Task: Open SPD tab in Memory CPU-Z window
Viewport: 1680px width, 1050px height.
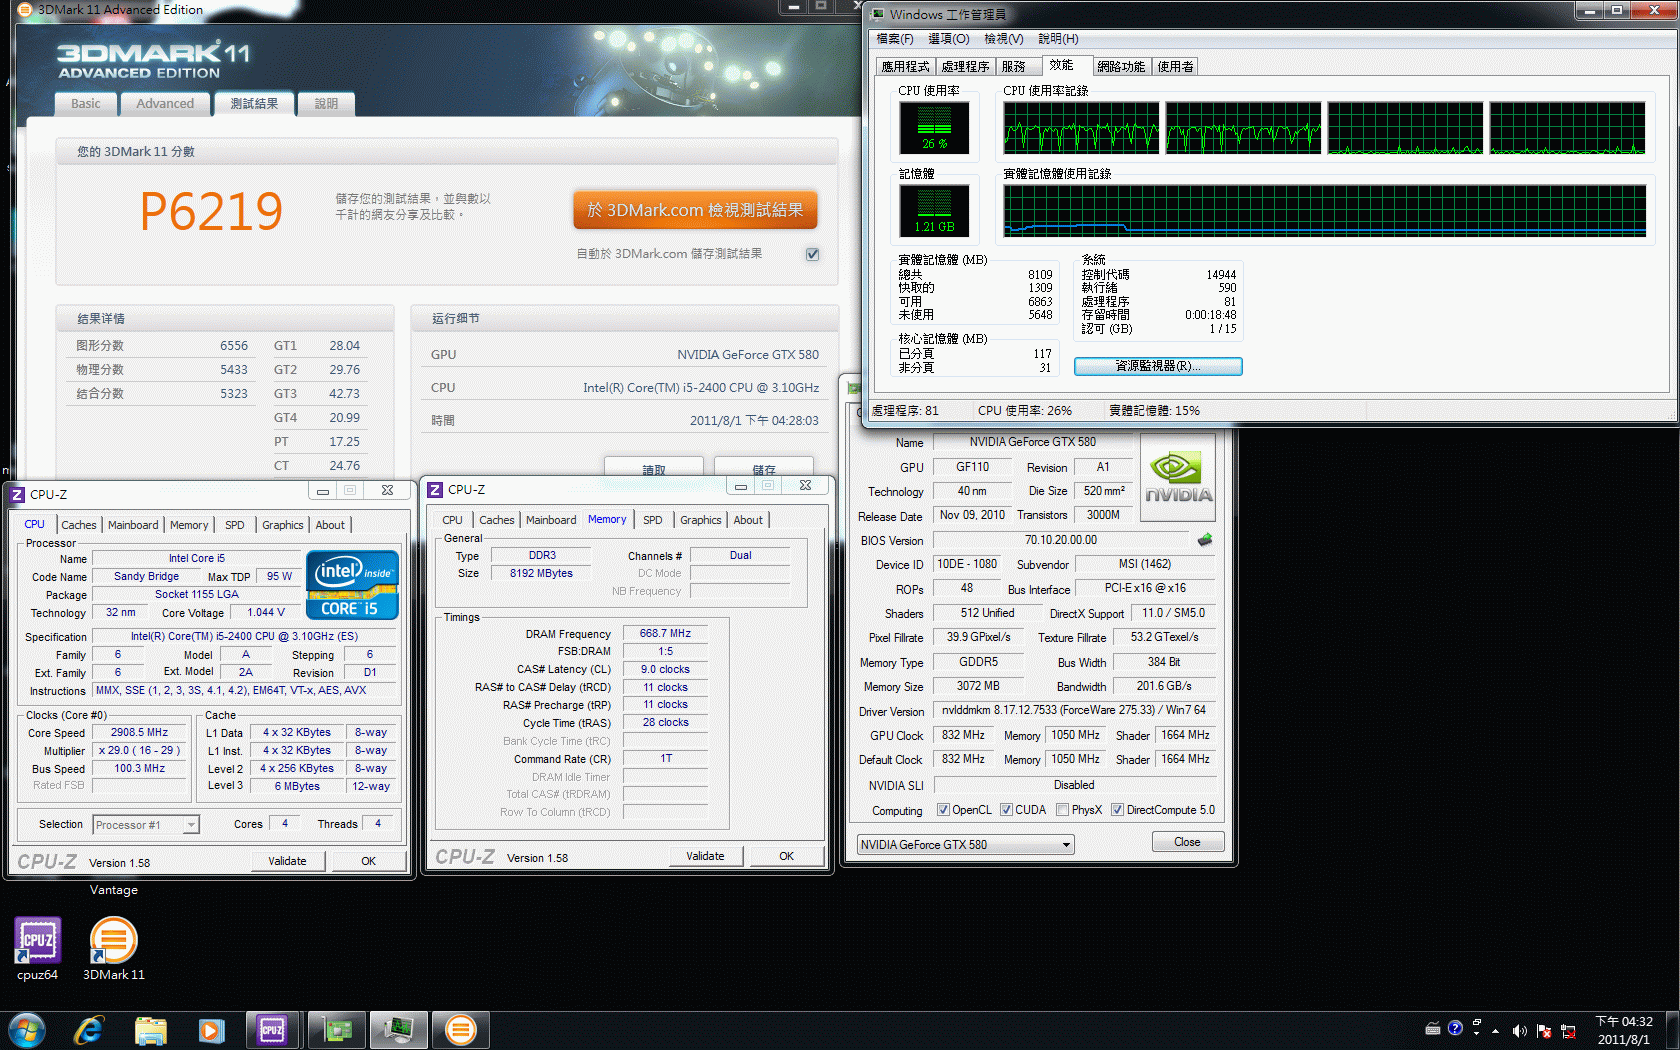Action: tap(652, 520)
